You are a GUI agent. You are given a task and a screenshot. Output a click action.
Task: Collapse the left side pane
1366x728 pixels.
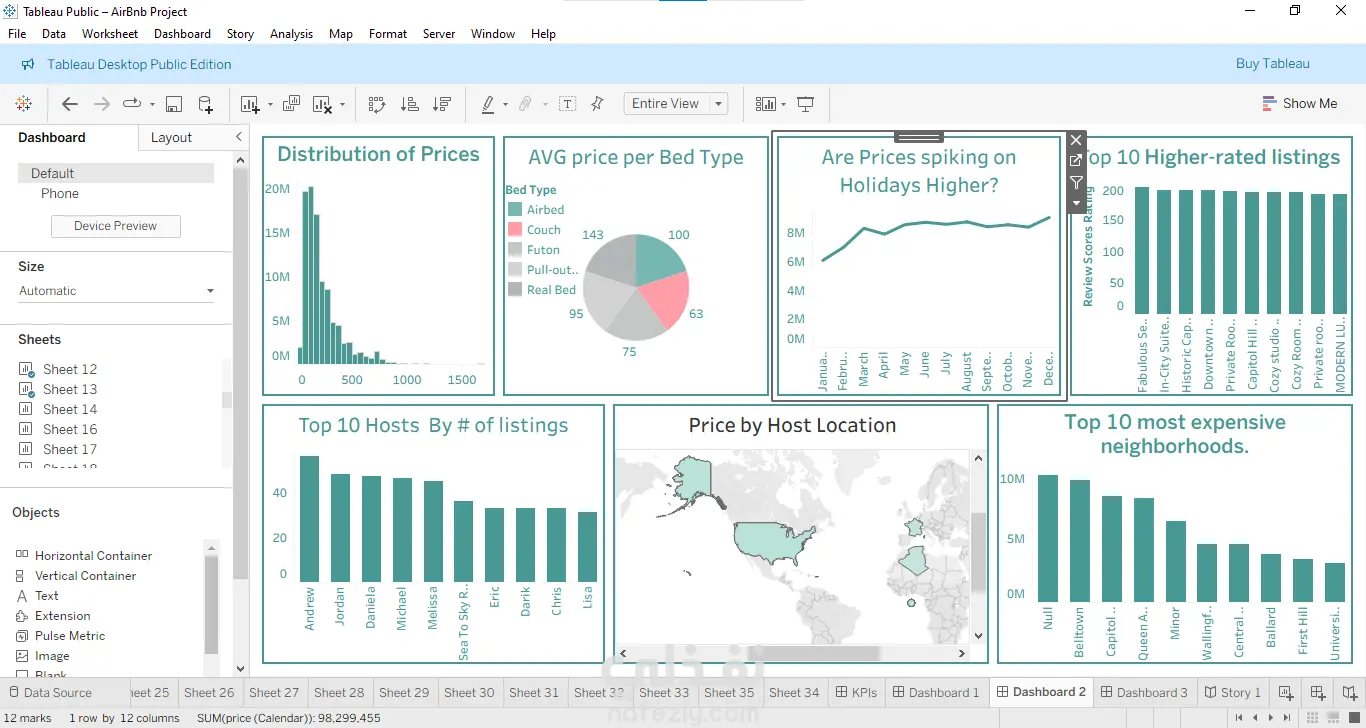[x=238, y=137]
